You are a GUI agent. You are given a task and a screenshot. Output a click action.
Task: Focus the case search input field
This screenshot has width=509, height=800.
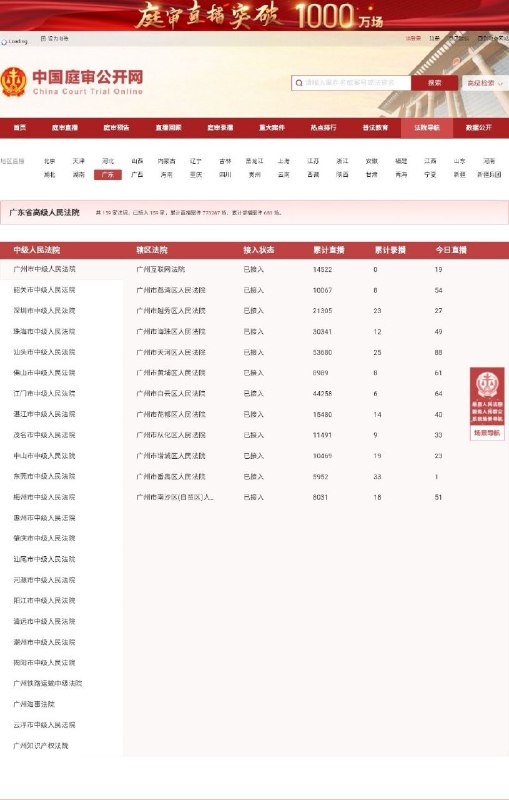tap(351, 83)
